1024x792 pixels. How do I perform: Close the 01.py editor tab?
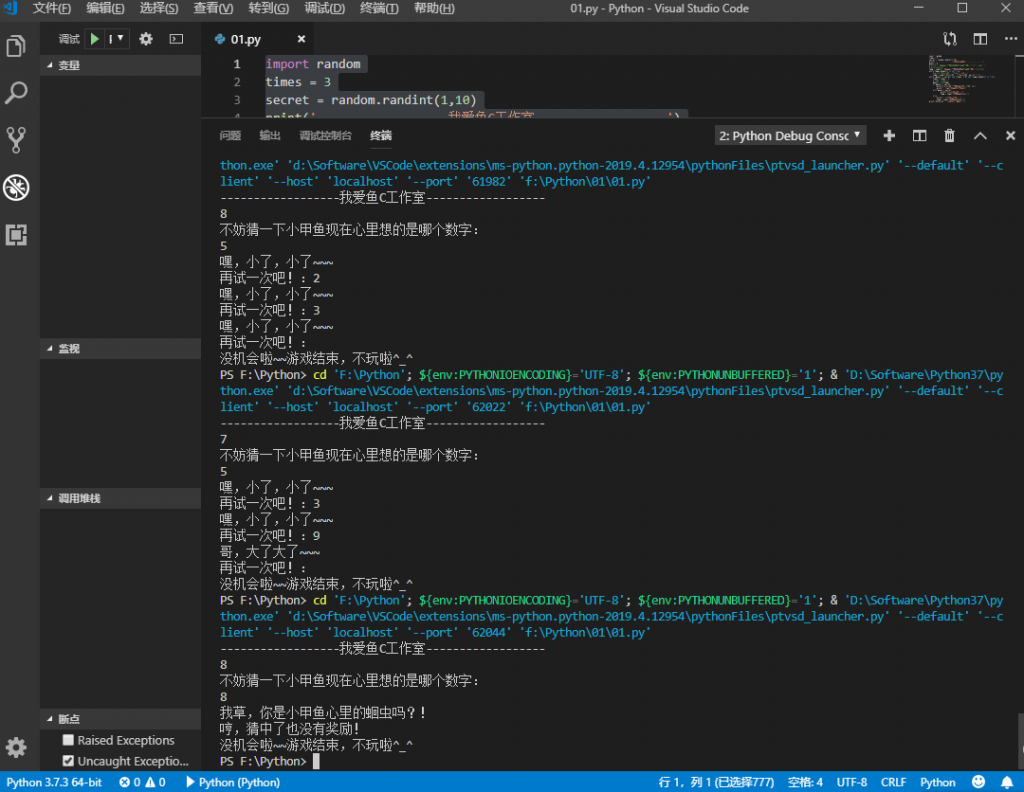click(x=301, y=39)
